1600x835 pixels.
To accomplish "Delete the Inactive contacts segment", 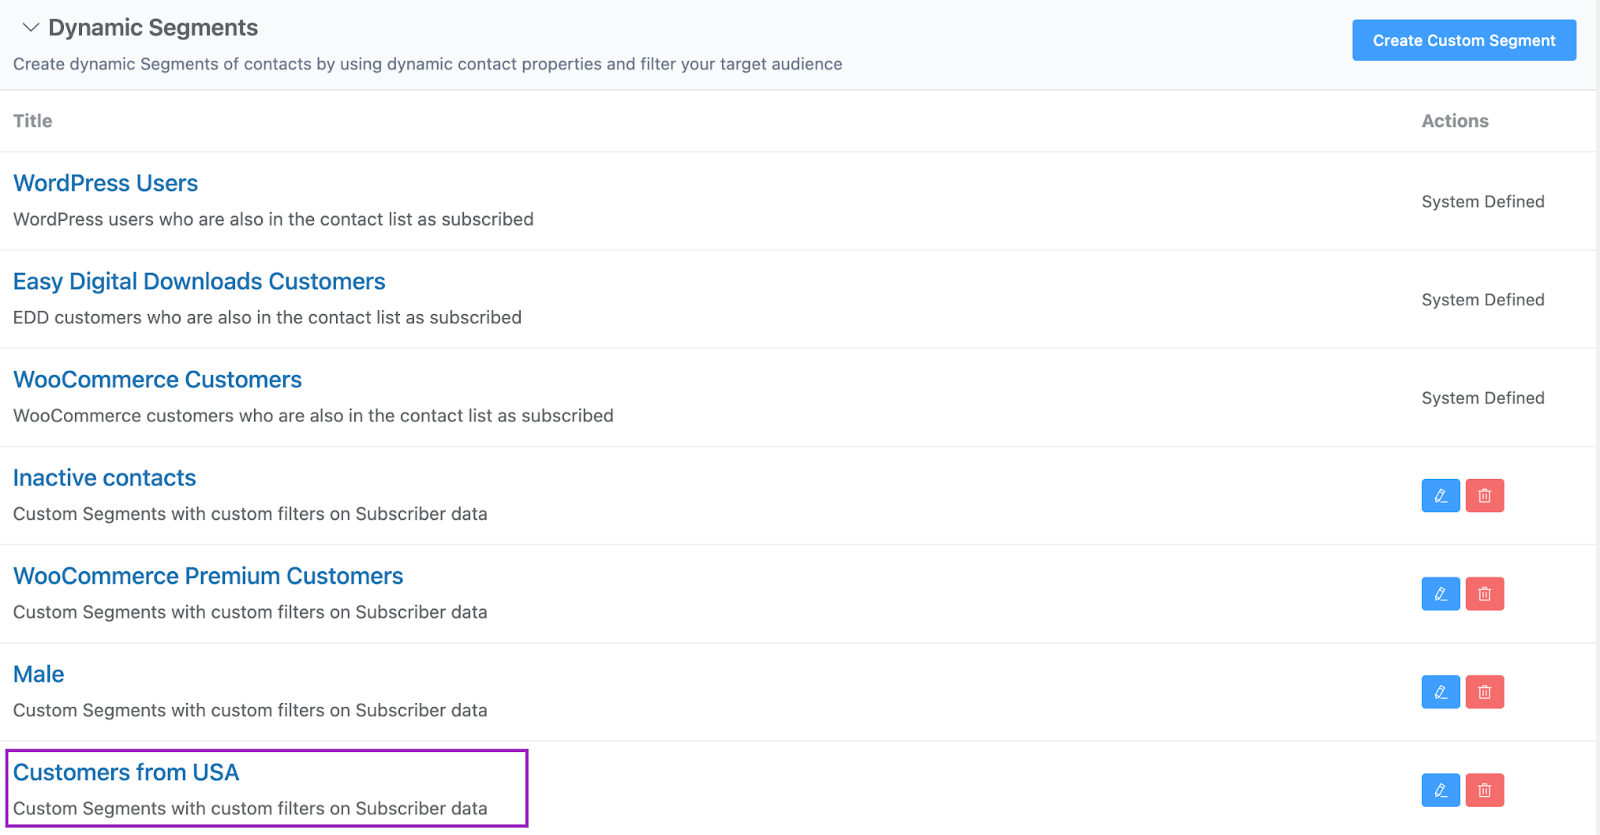I will [x=1484, y=496].
